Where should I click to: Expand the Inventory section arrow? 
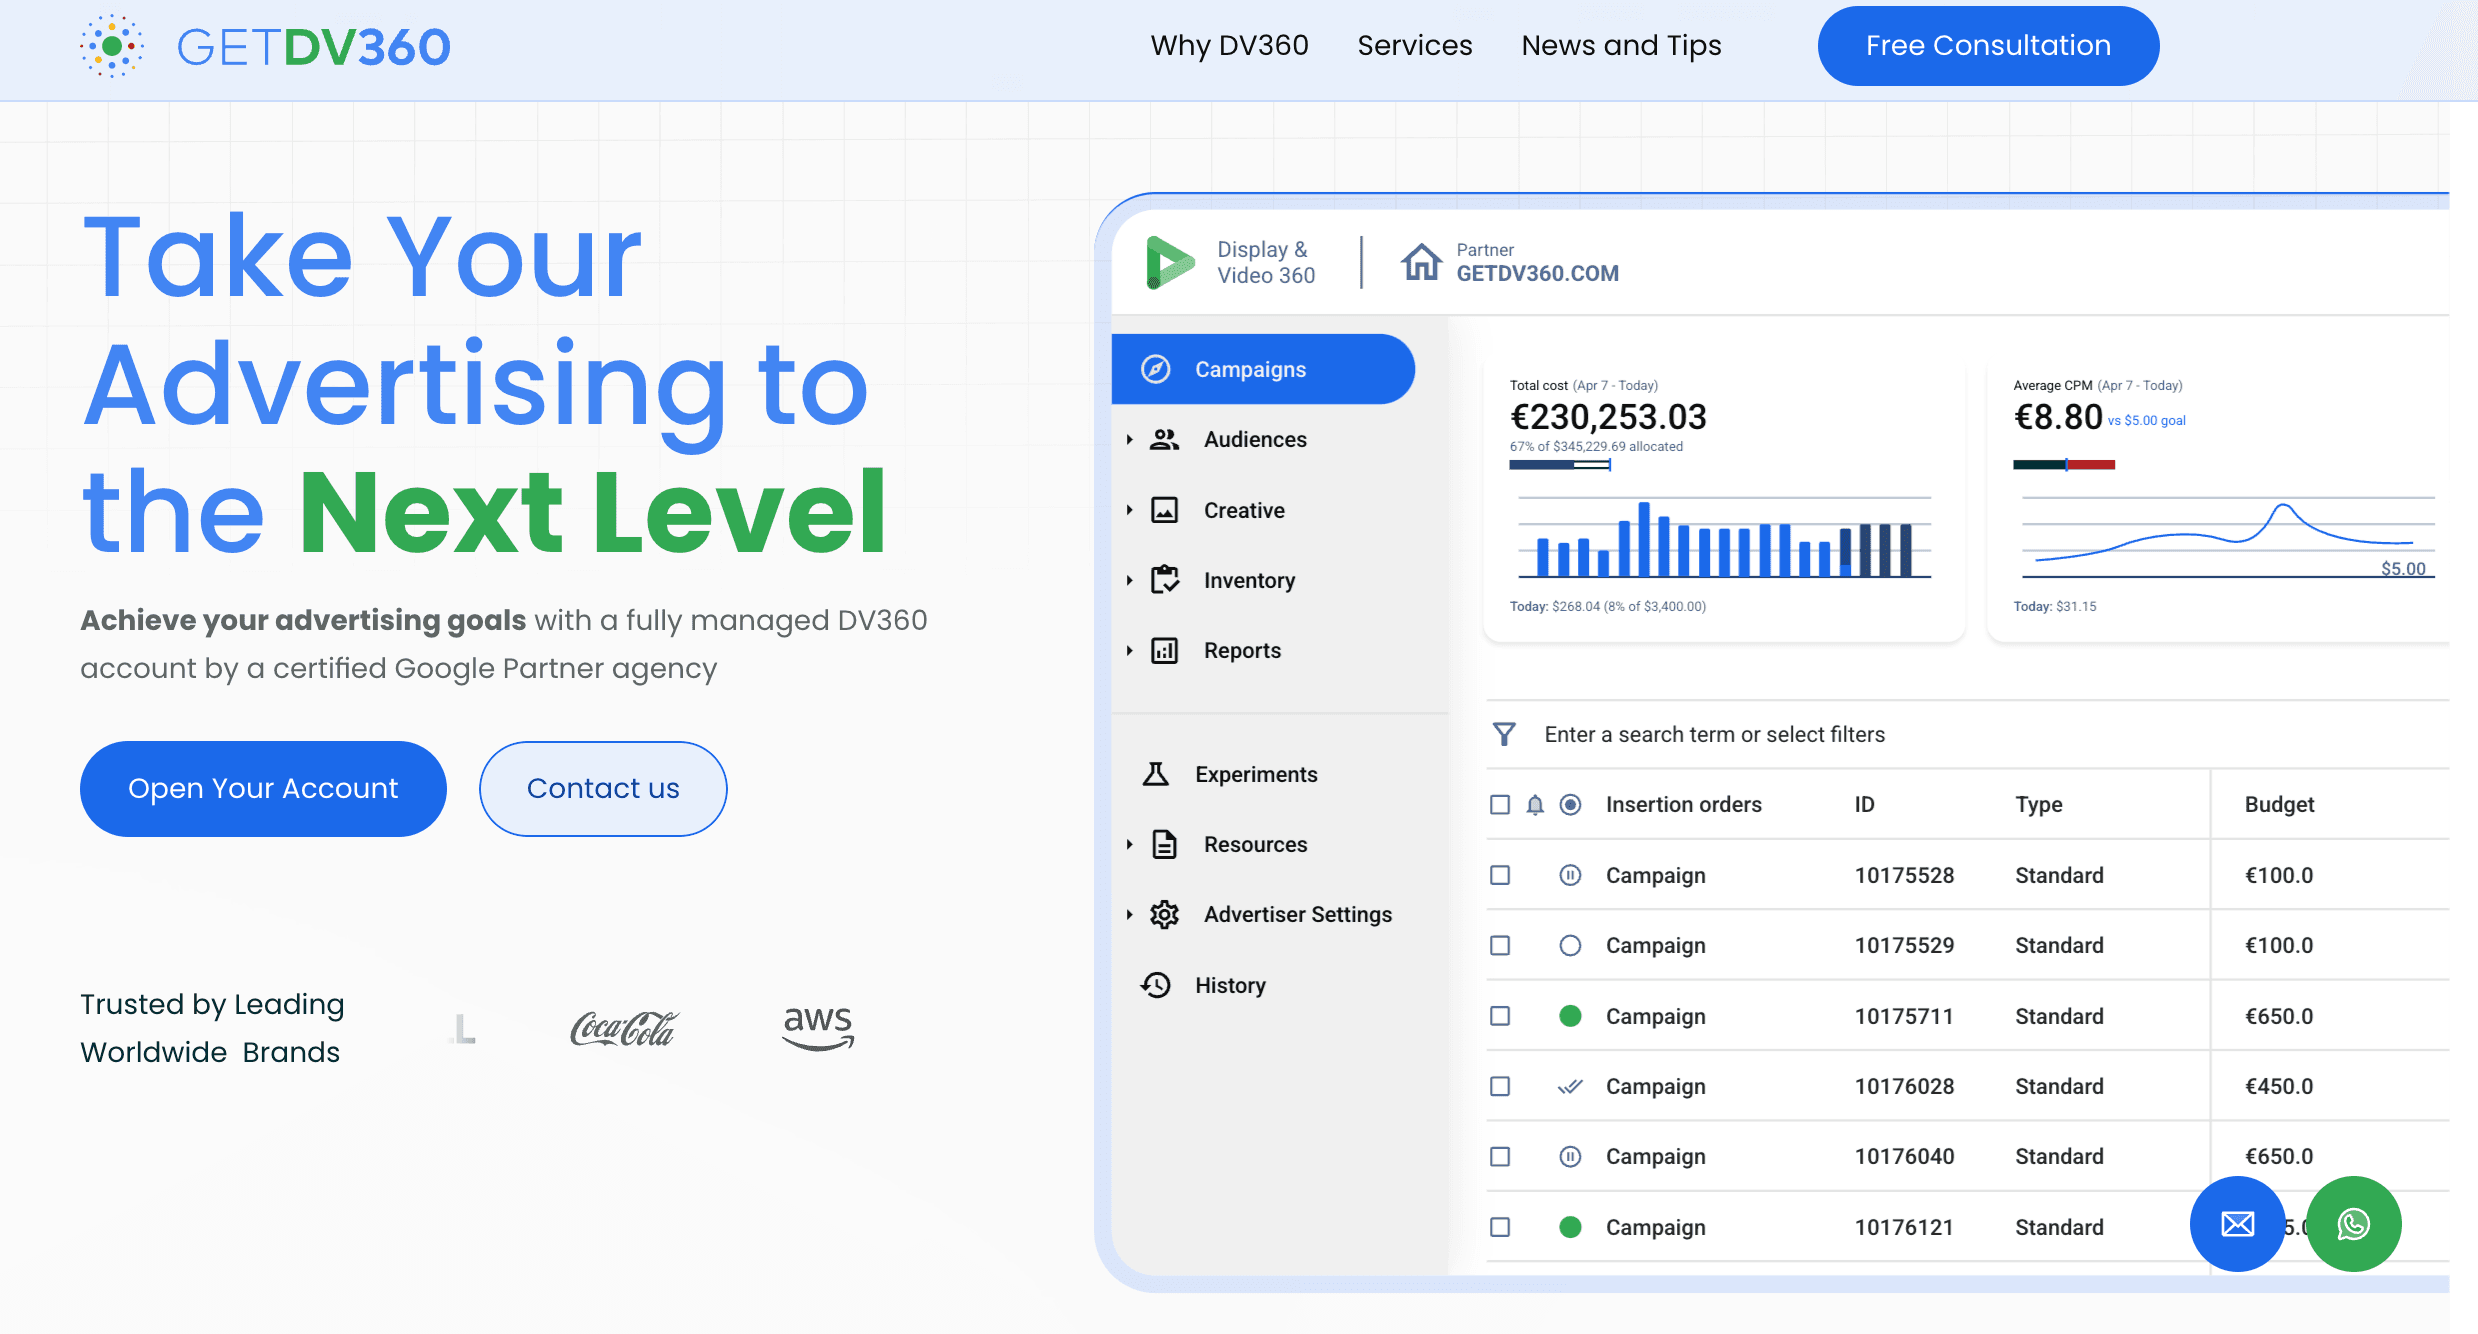1129,580
